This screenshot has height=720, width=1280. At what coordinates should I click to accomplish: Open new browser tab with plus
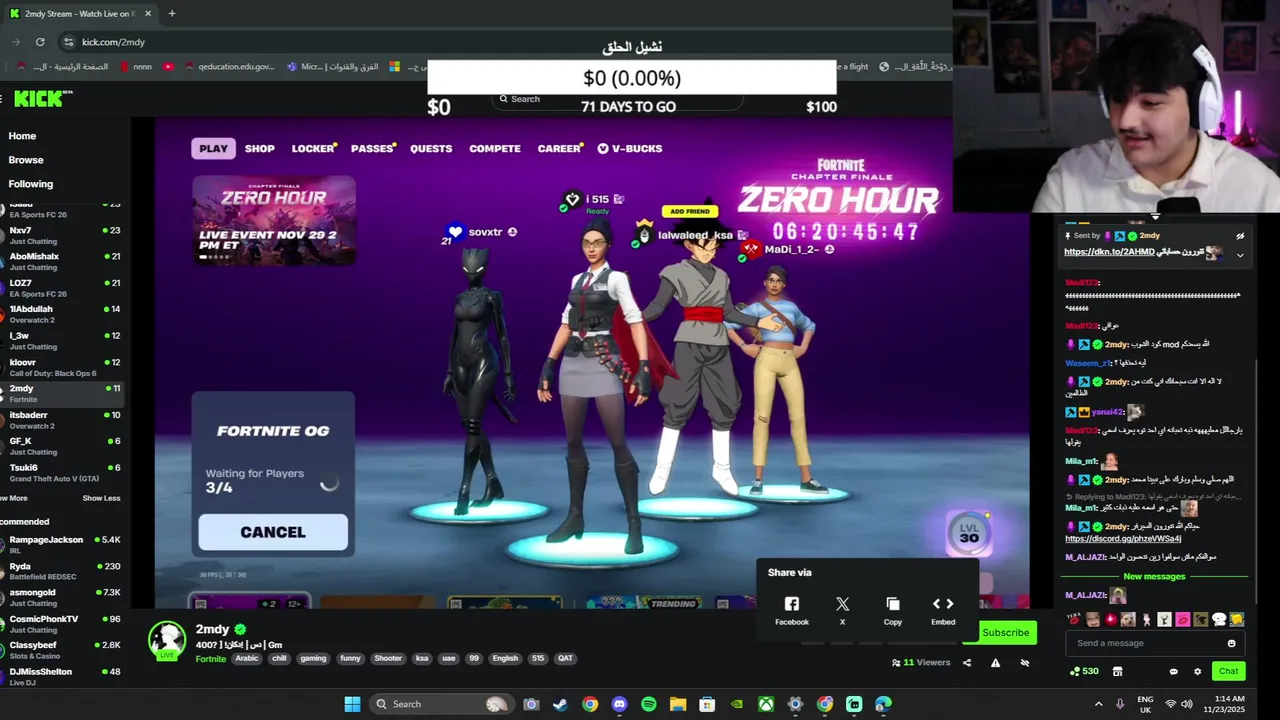coord(172,14)
